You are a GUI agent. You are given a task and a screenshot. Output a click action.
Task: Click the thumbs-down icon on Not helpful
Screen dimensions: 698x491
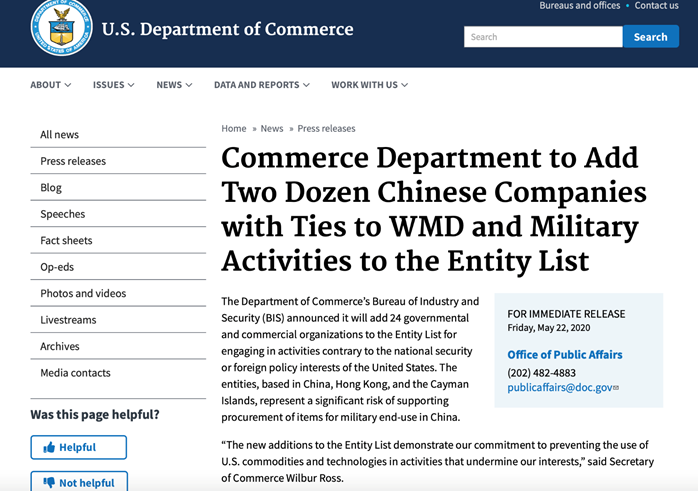(49, 482)
